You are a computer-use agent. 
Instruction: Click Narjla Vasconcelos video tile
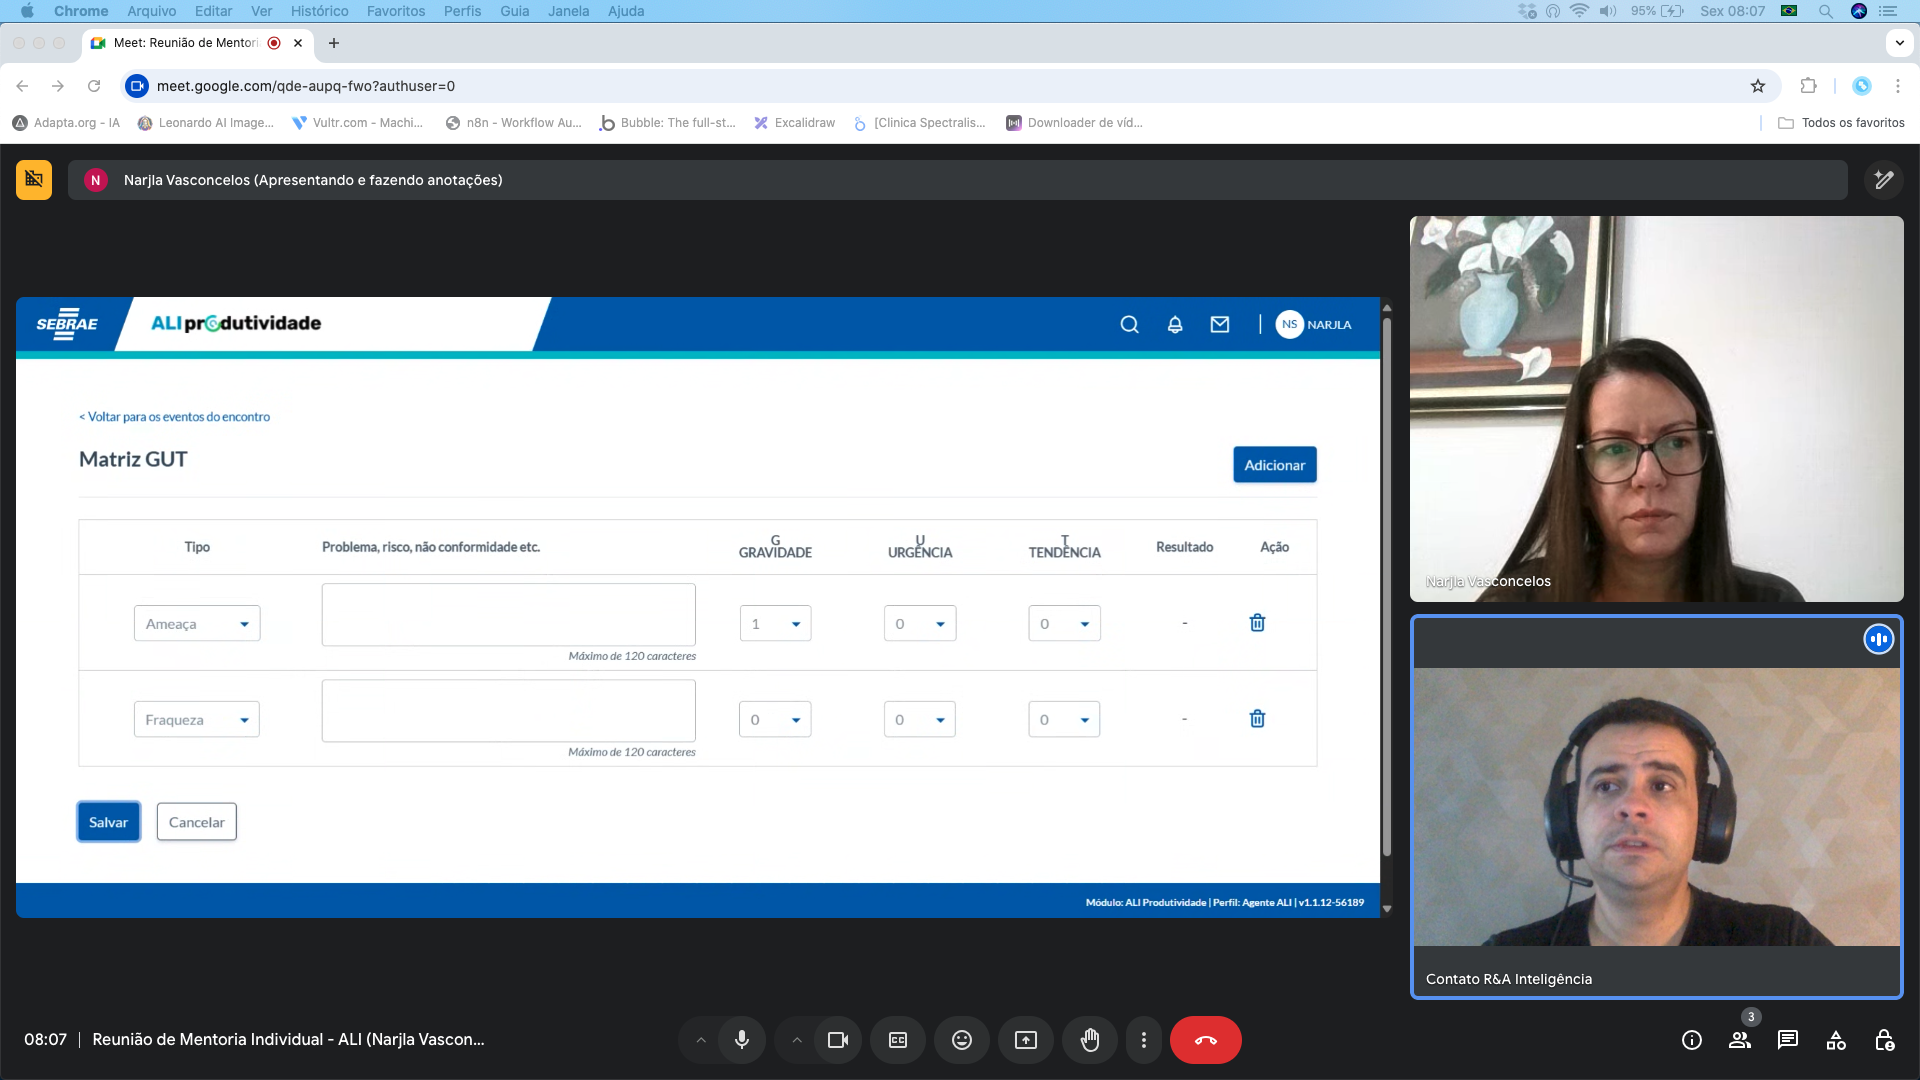pos(1656,408)
